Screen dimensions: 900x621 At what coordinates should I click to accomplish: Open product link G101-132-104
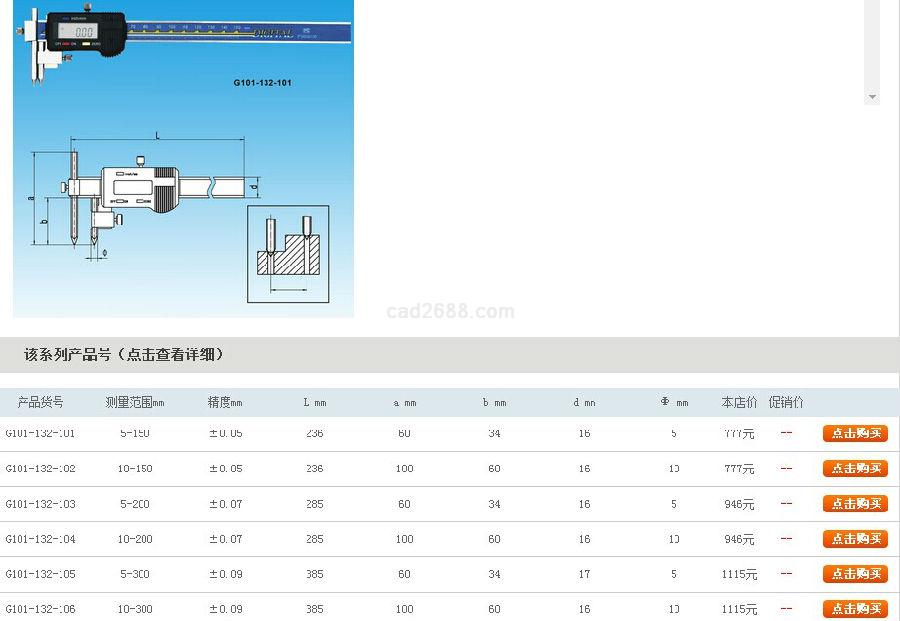tap(40, 539)
